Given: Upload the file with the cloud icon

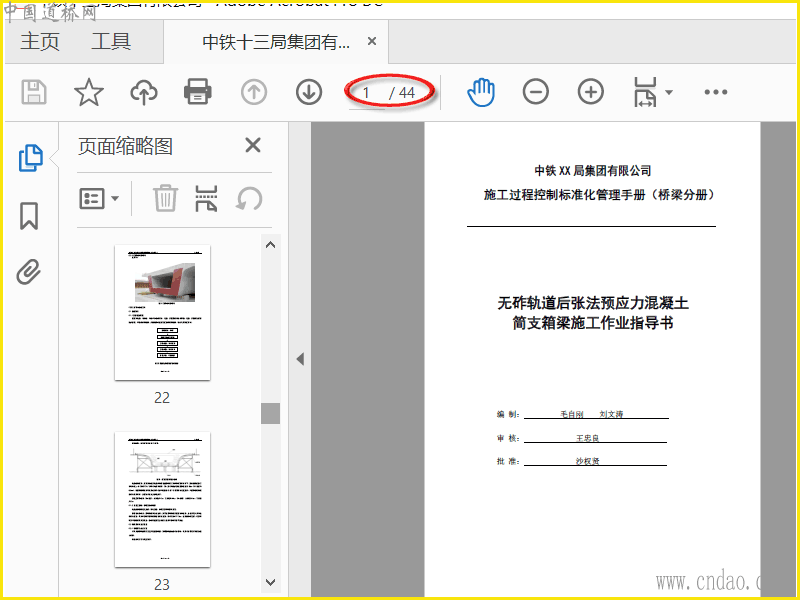Looking at the screenshot, I should [144, 92].
